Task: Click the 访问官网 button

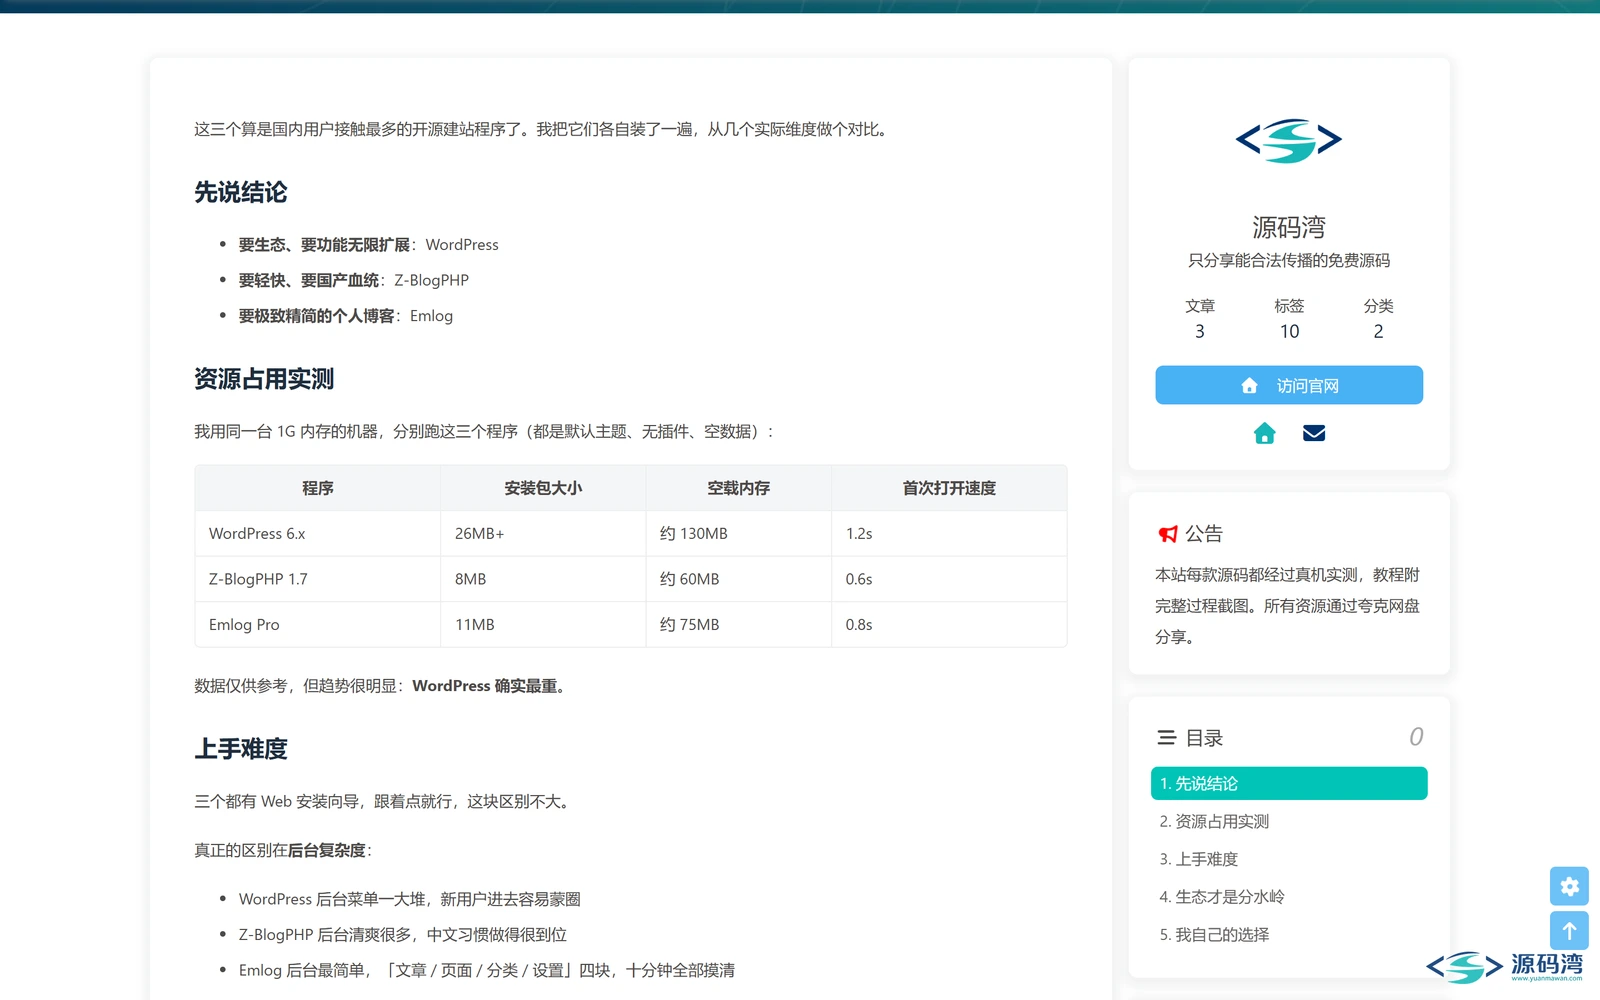Action: point(1289,385)
